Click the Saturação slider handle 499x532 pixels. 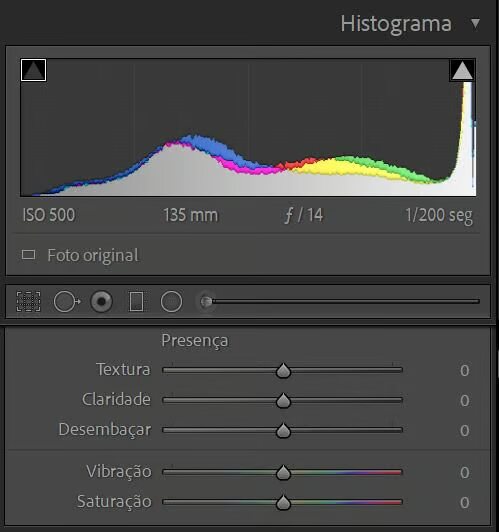click(283, 502)
